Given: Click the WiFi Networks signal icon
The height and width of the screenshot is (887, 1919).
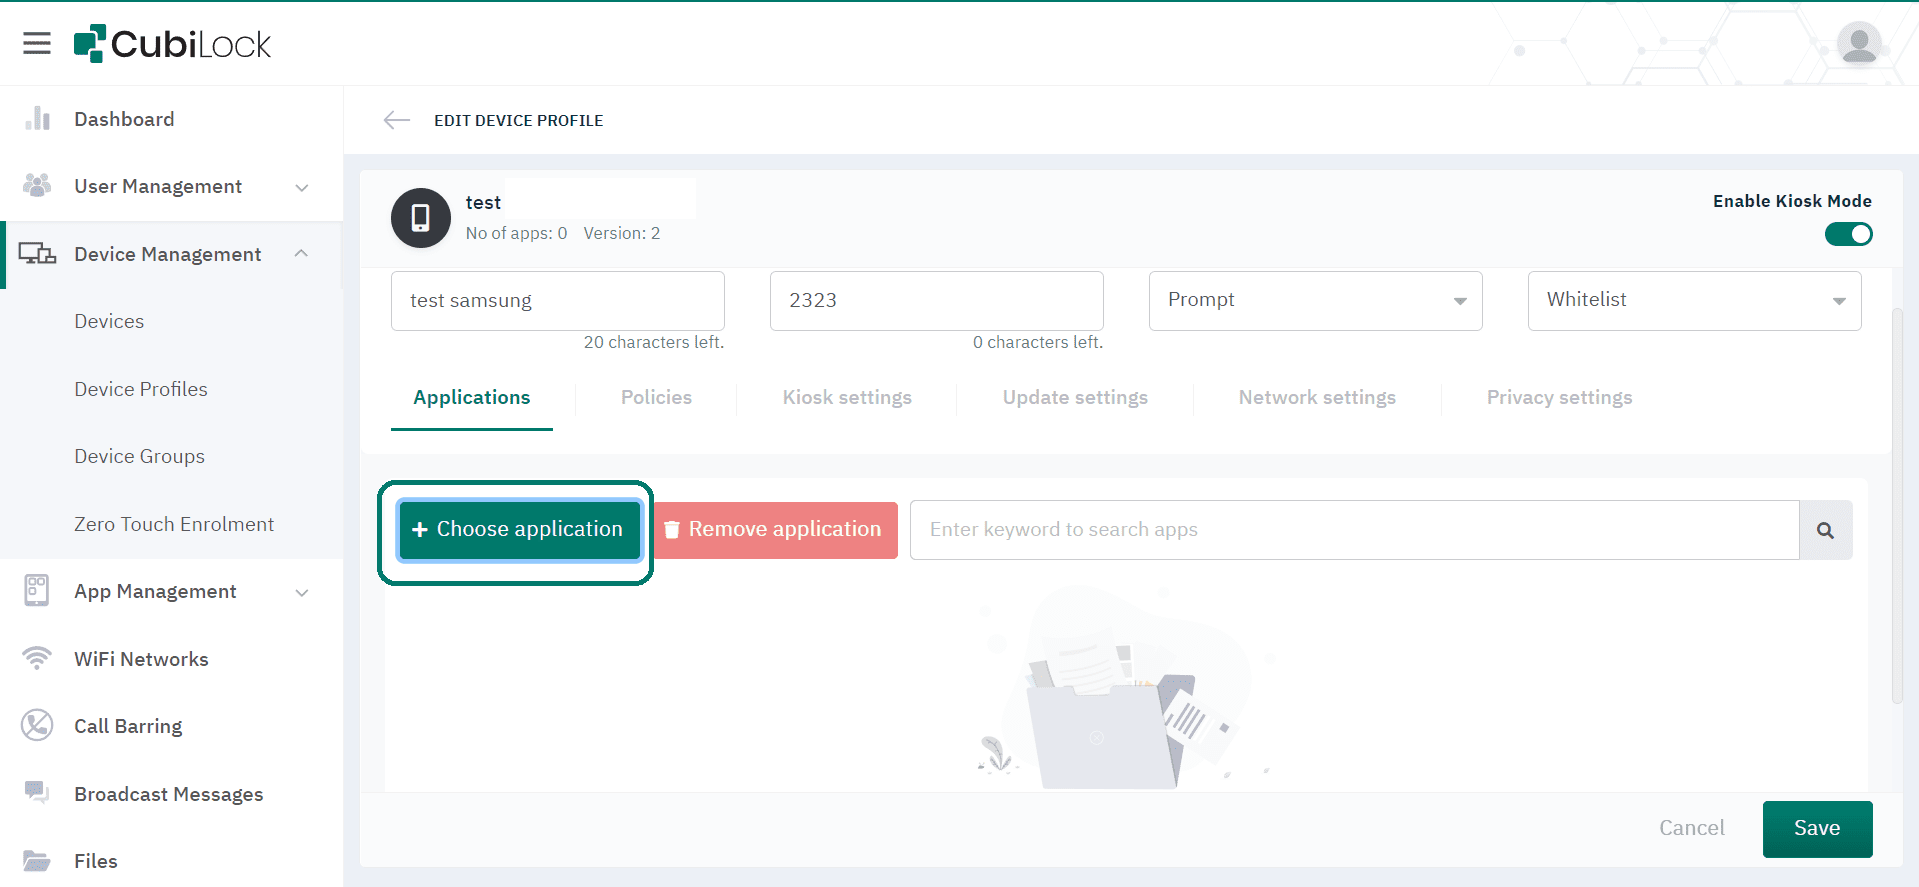Looking at the screenshot, I should [37, 659].
